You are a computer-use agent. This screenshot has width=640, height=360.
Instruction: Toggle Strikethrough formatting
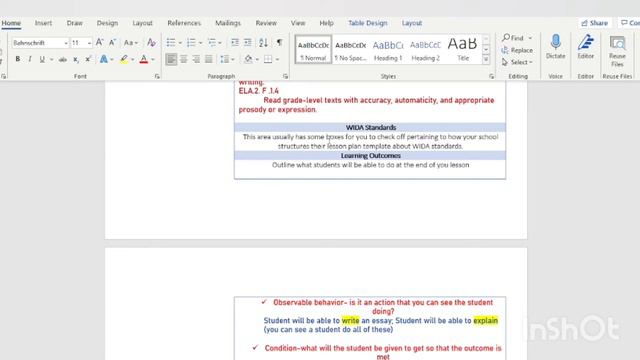click(62, 60)
